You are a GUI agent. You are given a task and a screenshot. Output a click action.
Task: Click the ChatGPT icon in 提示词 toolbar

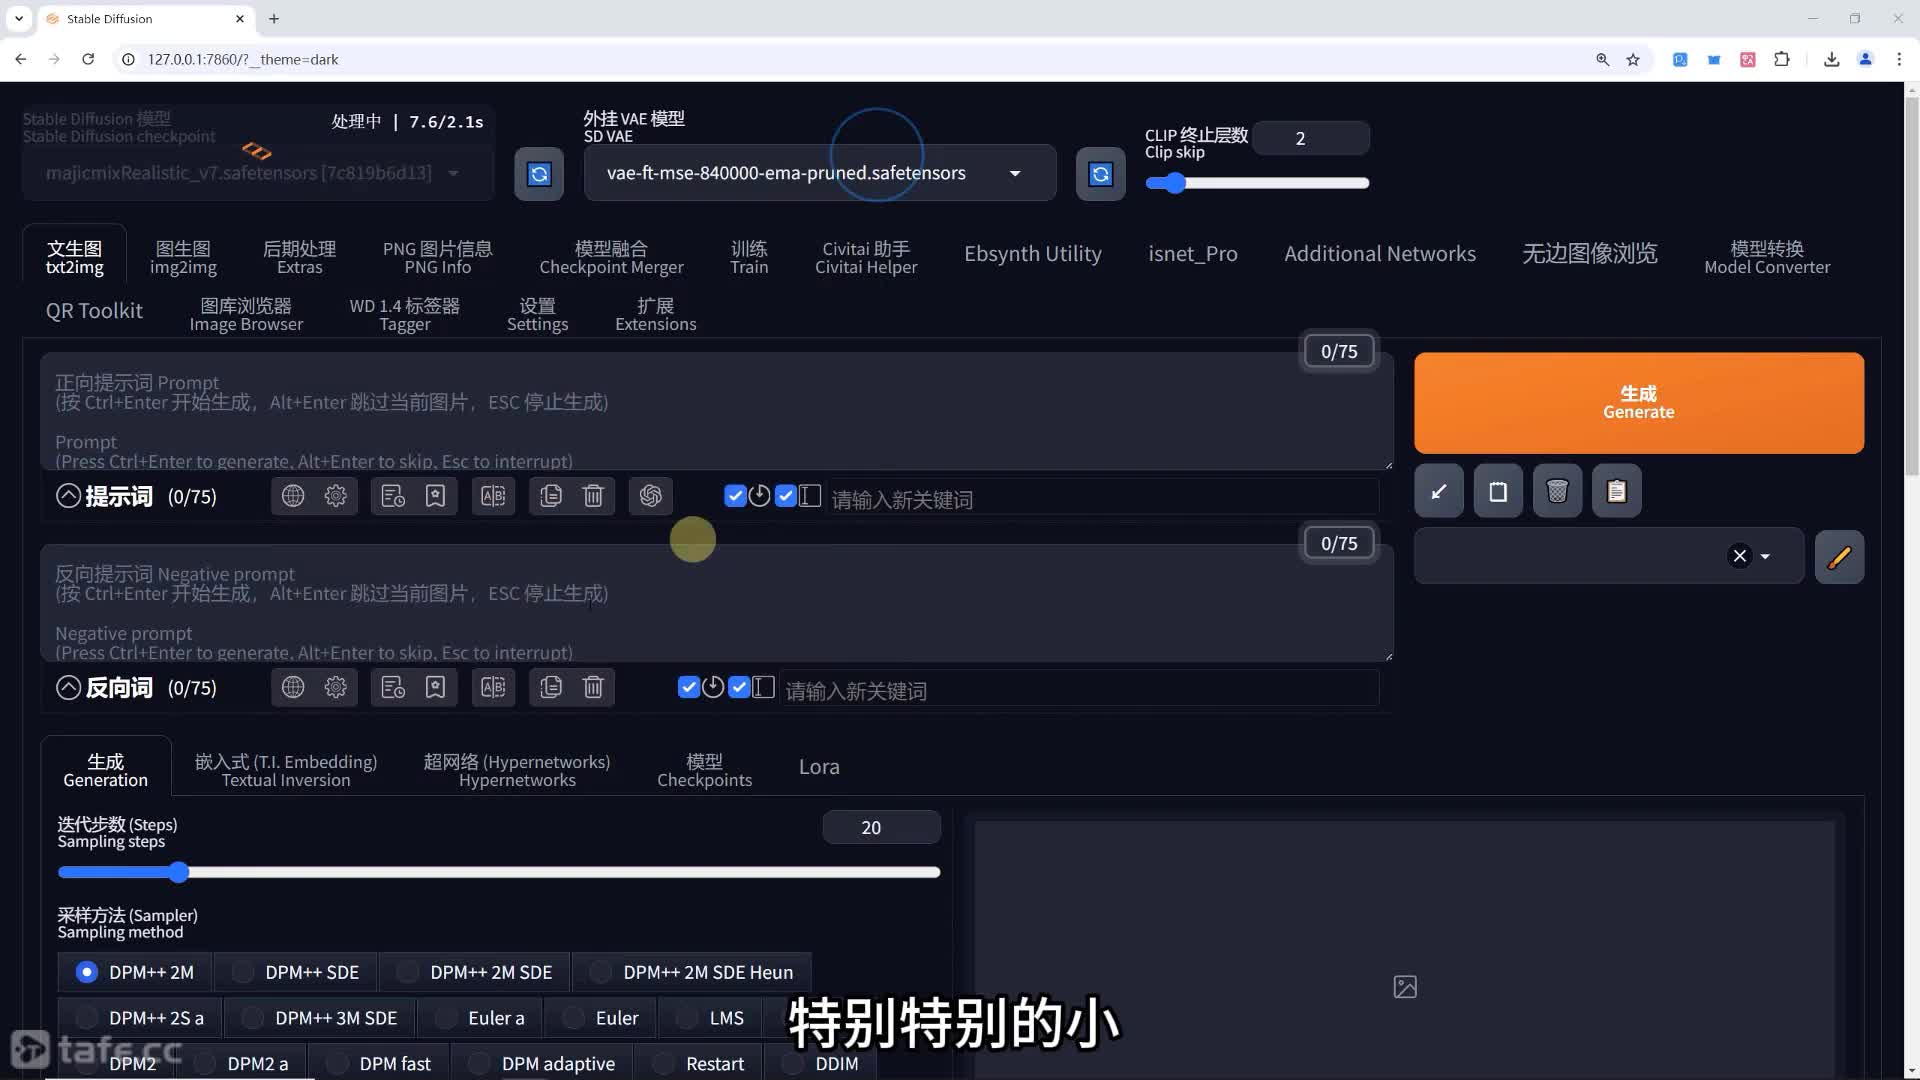[x=651, y=496]
